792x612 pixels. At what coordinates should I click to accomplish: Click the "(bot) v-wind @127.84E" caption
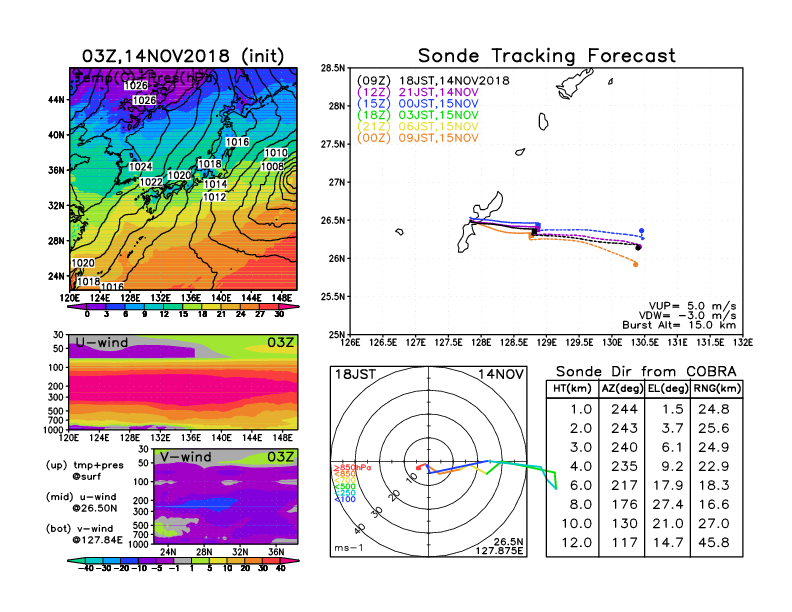(x=84, y=534)
